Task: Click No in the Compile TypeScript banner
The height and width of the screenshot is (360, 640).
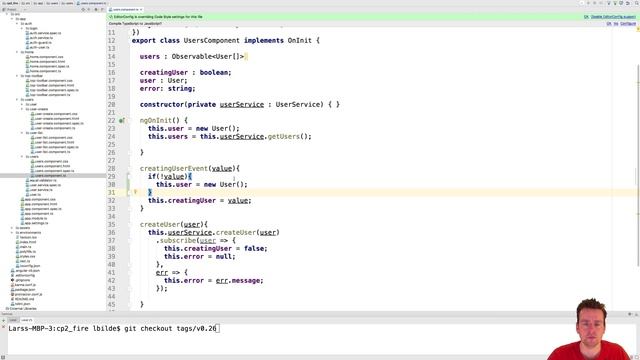Action: [x=616, y=24]
